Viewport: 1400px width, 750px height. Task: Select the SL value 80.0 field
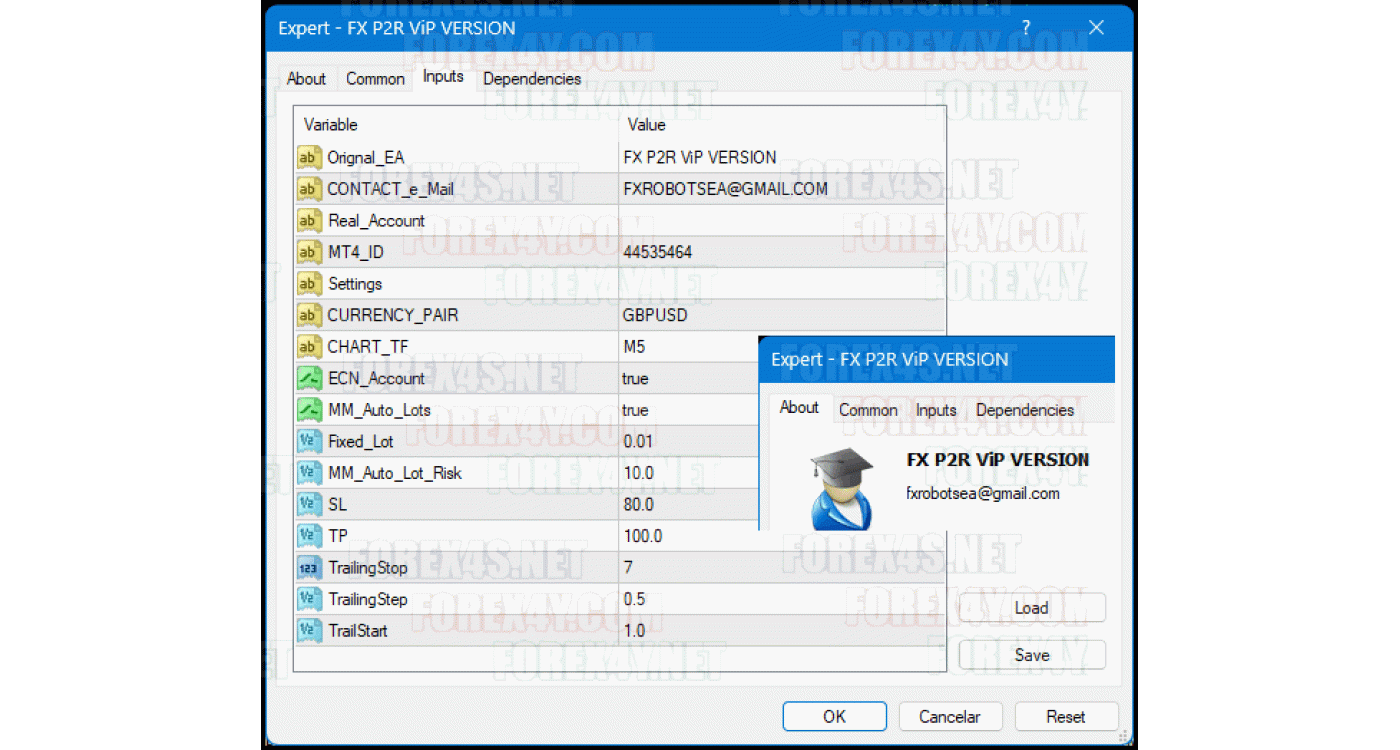(x=639, y=505)
